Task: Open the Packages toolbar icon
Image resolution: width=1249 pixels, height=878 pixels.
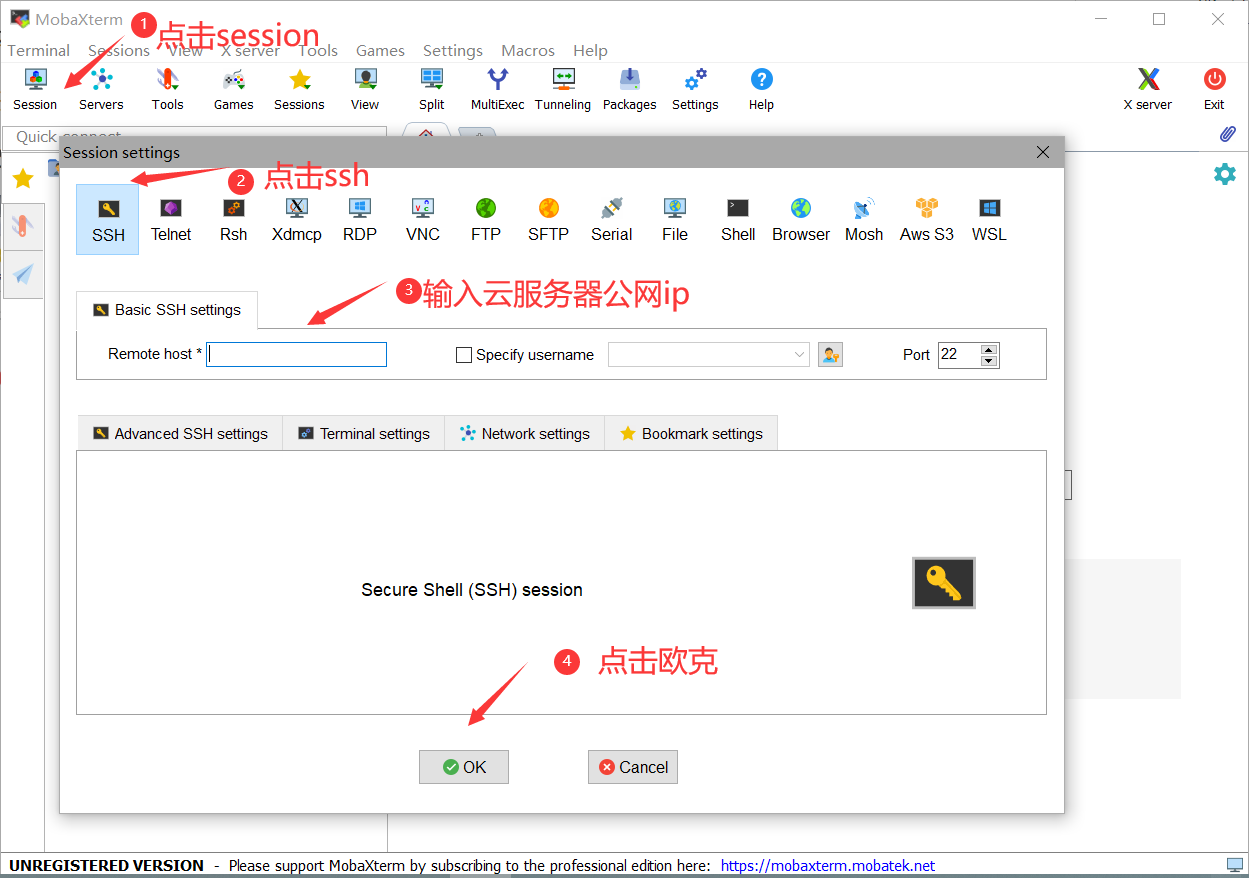Action: pos(630,89)
